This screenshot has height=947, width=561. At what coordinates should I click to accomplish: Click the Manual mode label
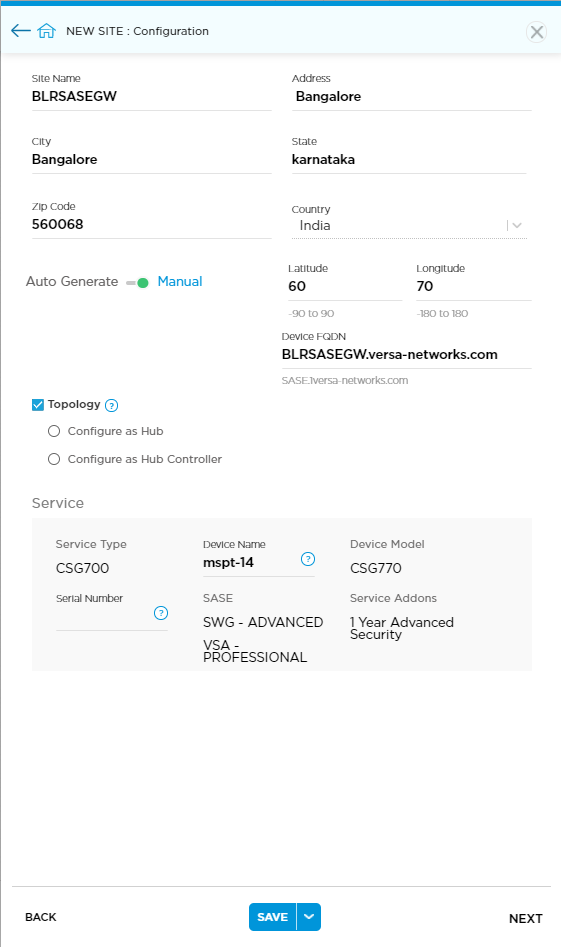[180, 281]
